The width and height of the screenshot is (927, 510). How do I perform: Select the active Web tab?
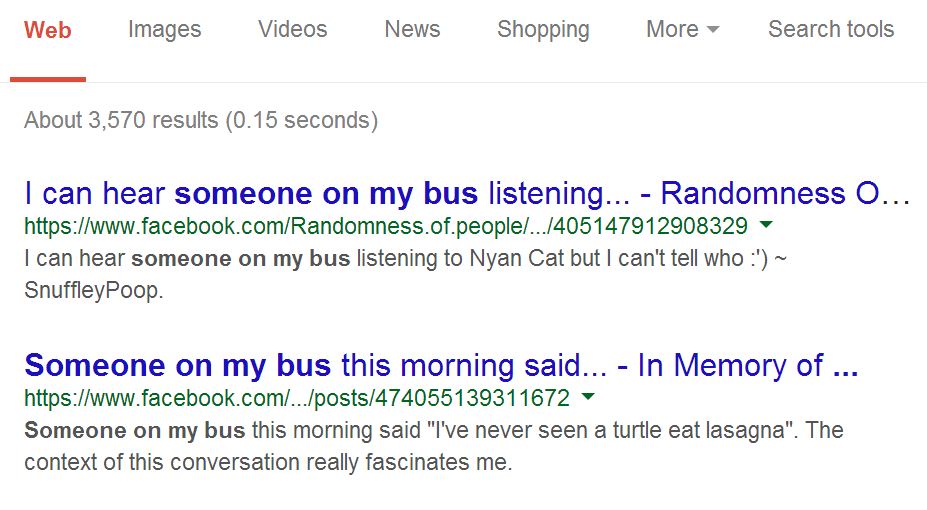coord(48,30)
